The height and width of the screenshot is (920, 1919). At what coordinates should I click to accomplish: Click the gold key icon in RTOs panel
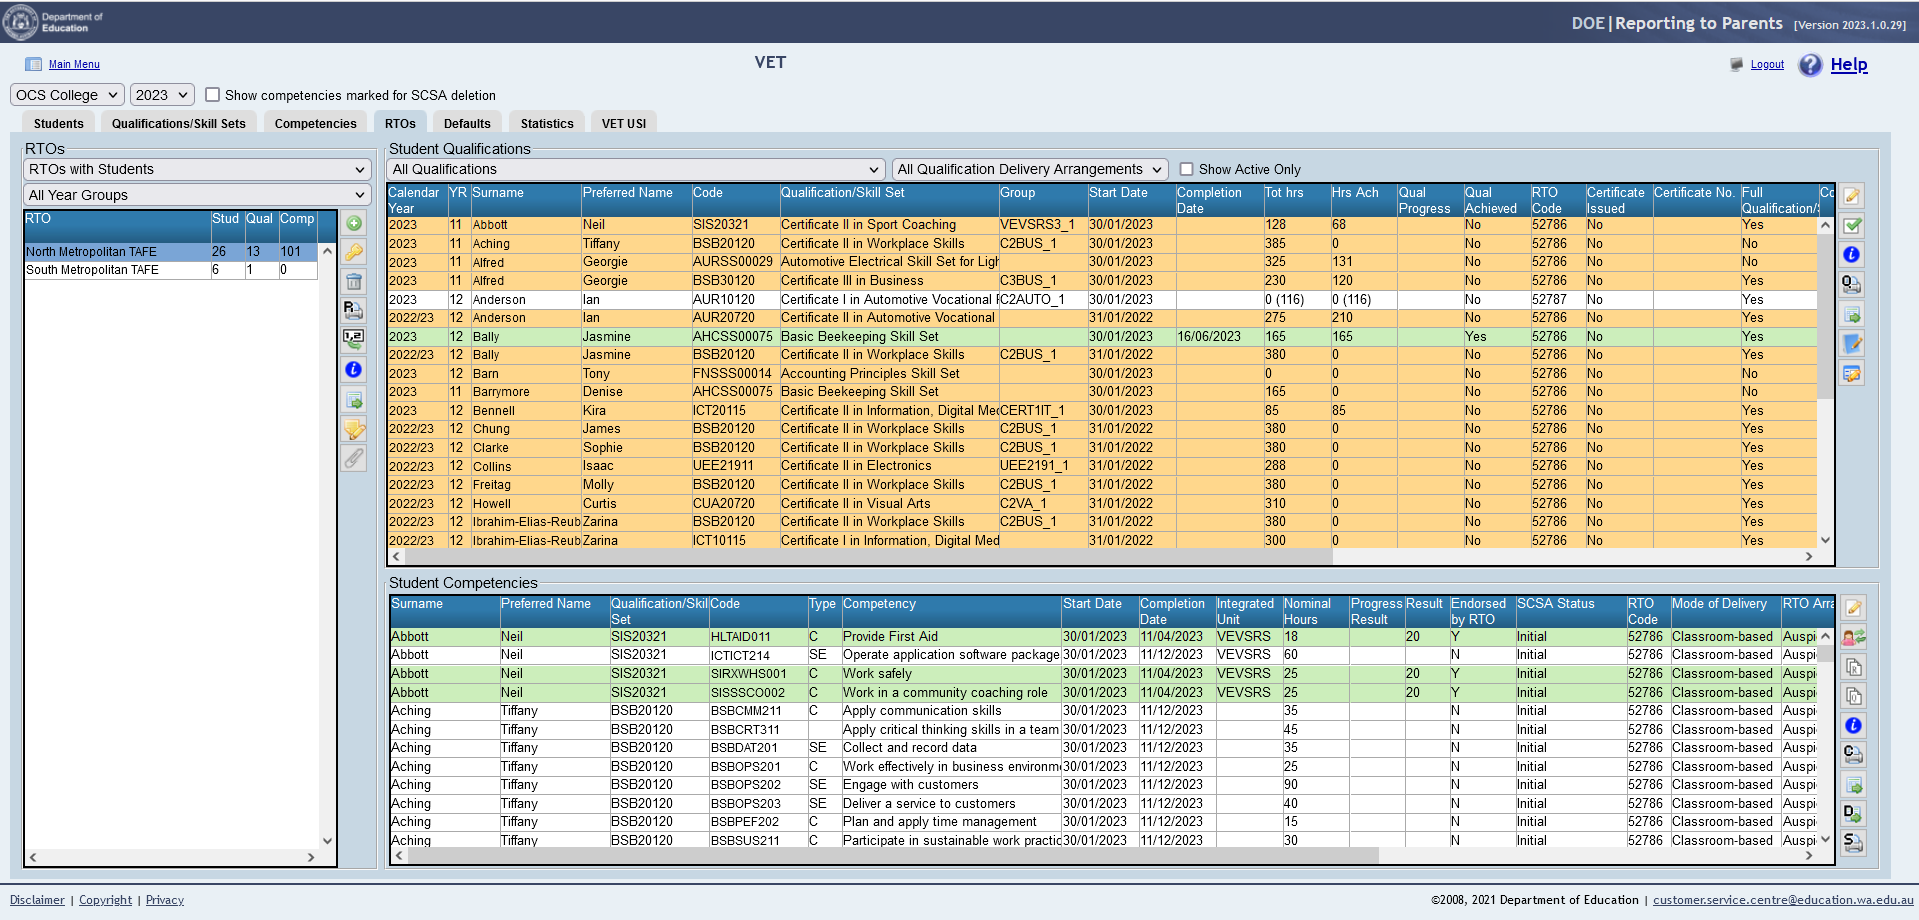point(354,252)
